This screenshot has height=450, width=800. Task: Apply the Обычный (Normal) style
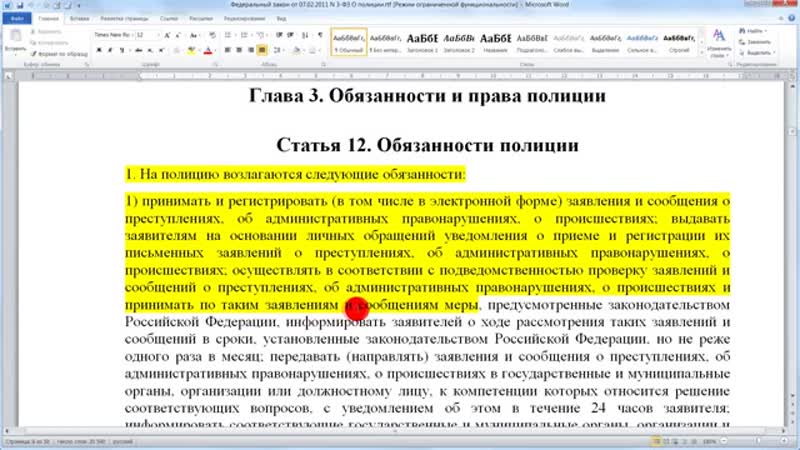pyautogui.click(x=349, y=42)
